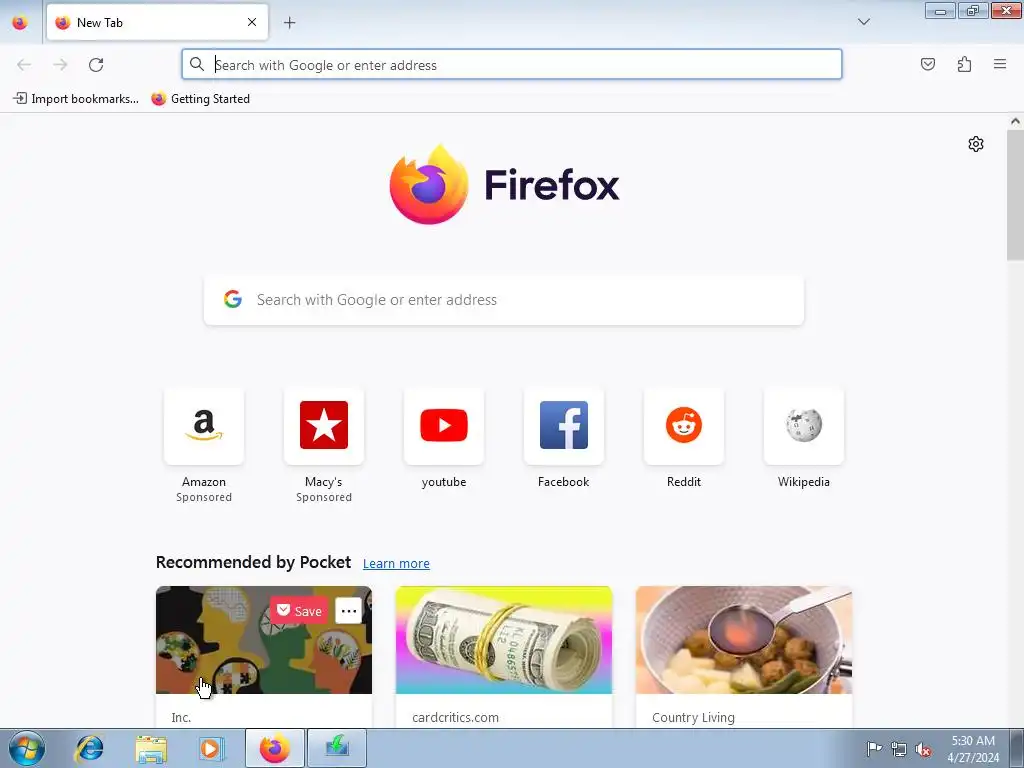Open a new tab with plus button
Image resolution: width=1024 pixels, height=768 pixels.
click(289, 23)
